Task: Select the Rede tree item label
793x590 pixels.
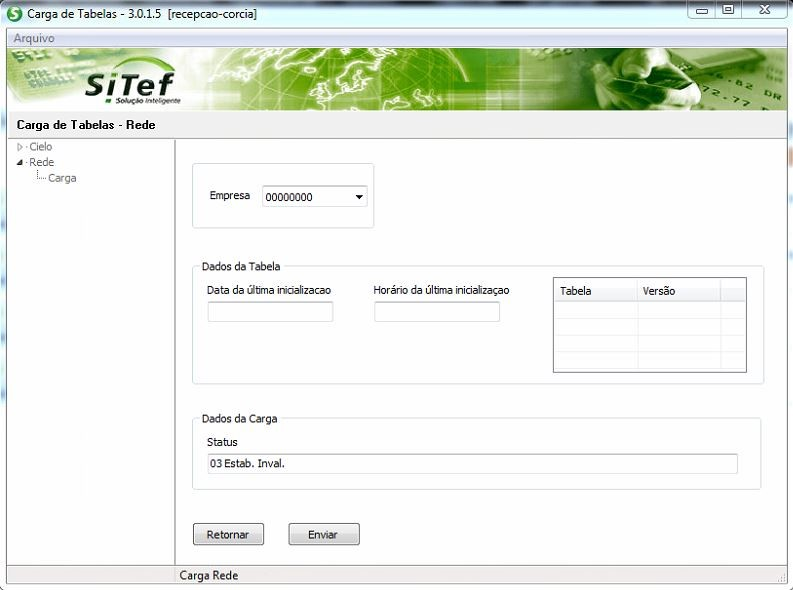Action: point(41,162)
